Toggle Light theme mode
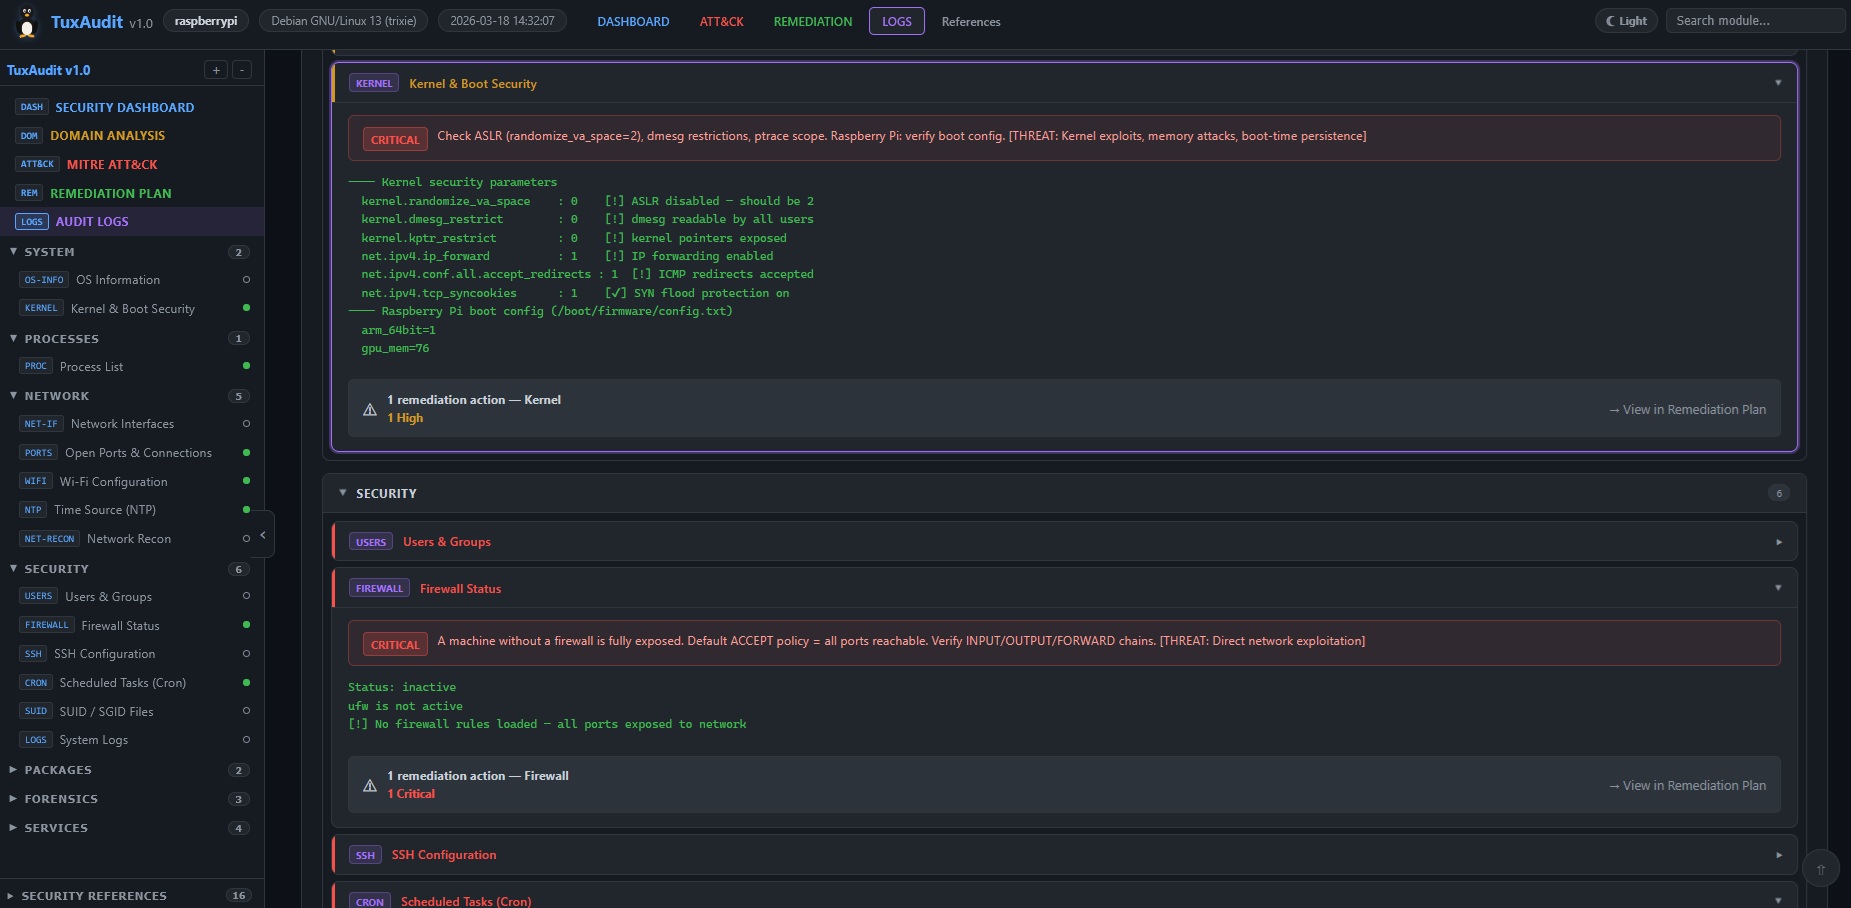 pyautogui.click(x=1627, y=21)
